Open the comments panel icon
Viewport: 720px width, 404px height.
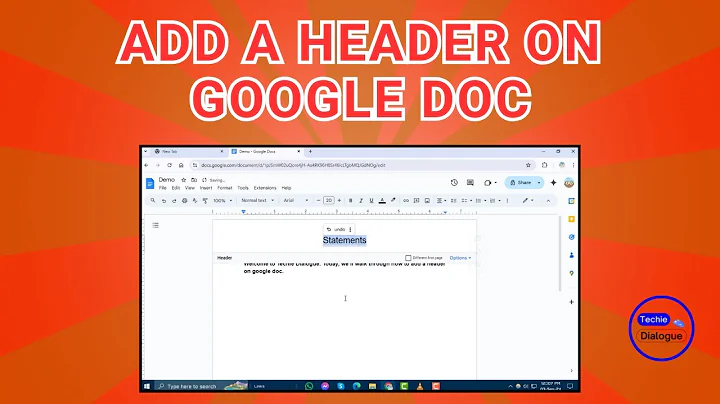click(470, 183)
